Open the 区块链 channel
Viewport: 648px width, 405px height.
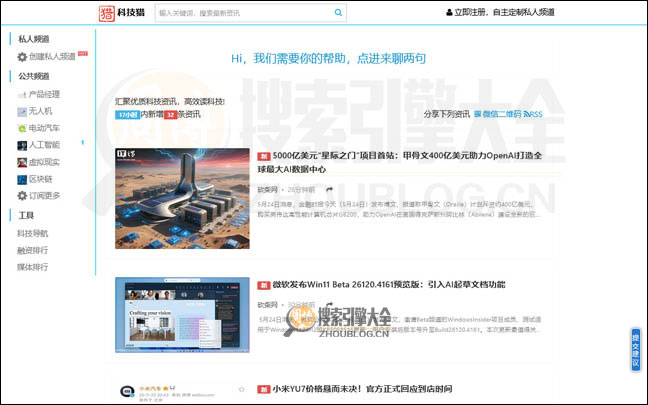click(x=40, y=179)
